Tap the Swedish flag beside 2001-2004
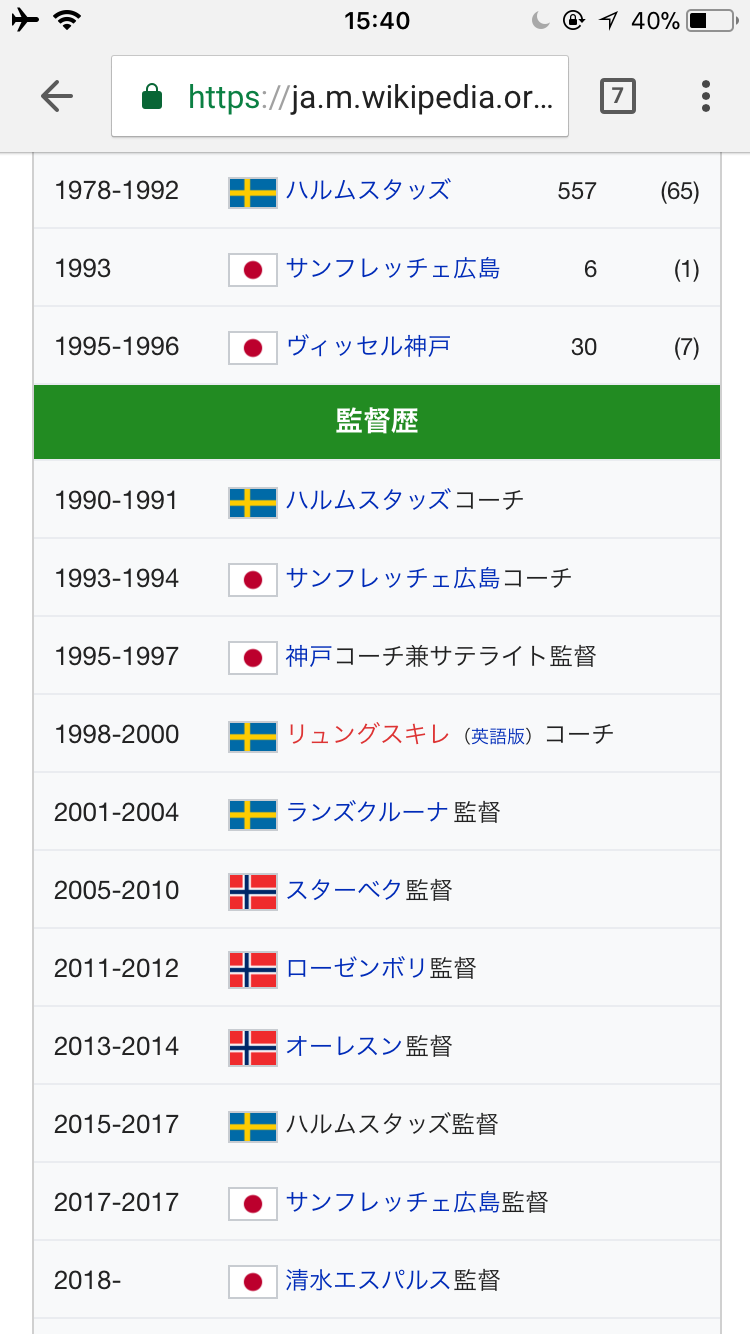 point(253,813)
